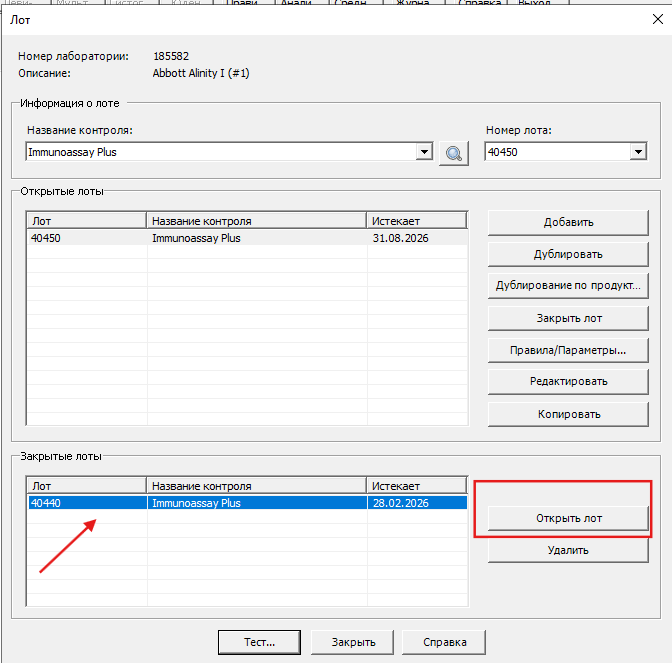Click the Добавить button

(568, 222)
